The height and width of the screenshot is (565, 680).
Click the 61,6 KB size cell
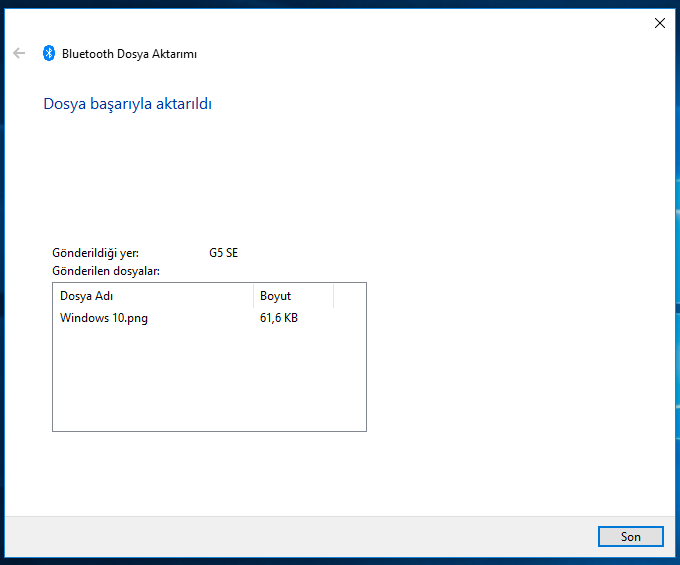[x=279, y=318]
